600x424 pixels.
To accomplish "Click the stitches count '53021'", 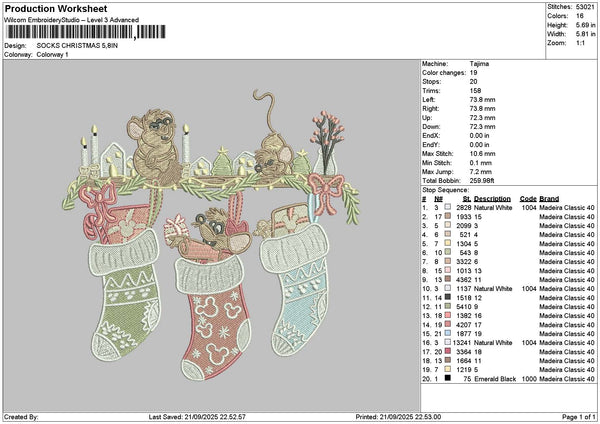I will [x=585, y=7].
